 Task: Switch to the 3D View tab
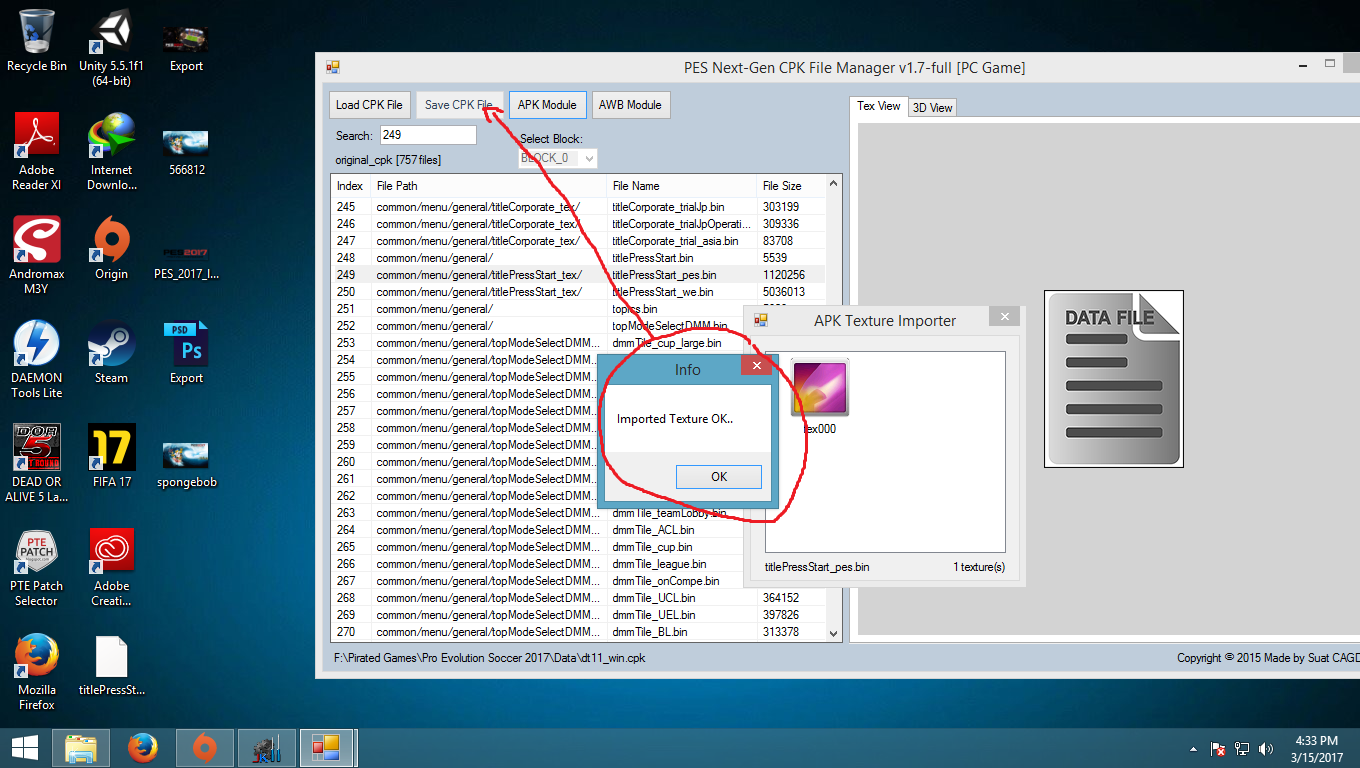point(932,107)
